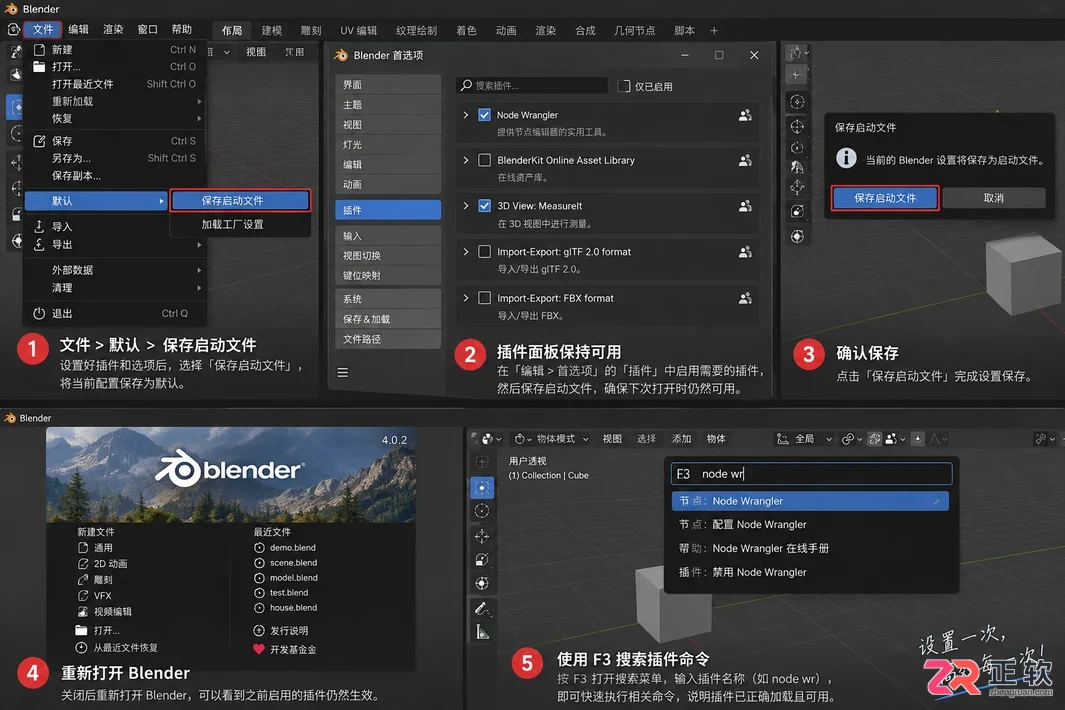Switch to the 雕刻 workspace tab

(x=310, y=31)
